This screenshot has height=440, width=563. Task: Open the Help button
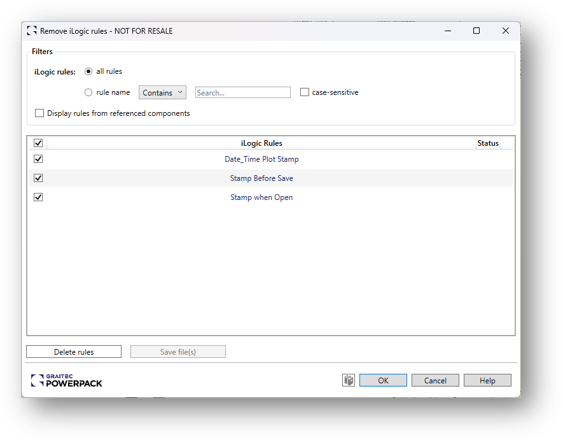tap(487, 380)
